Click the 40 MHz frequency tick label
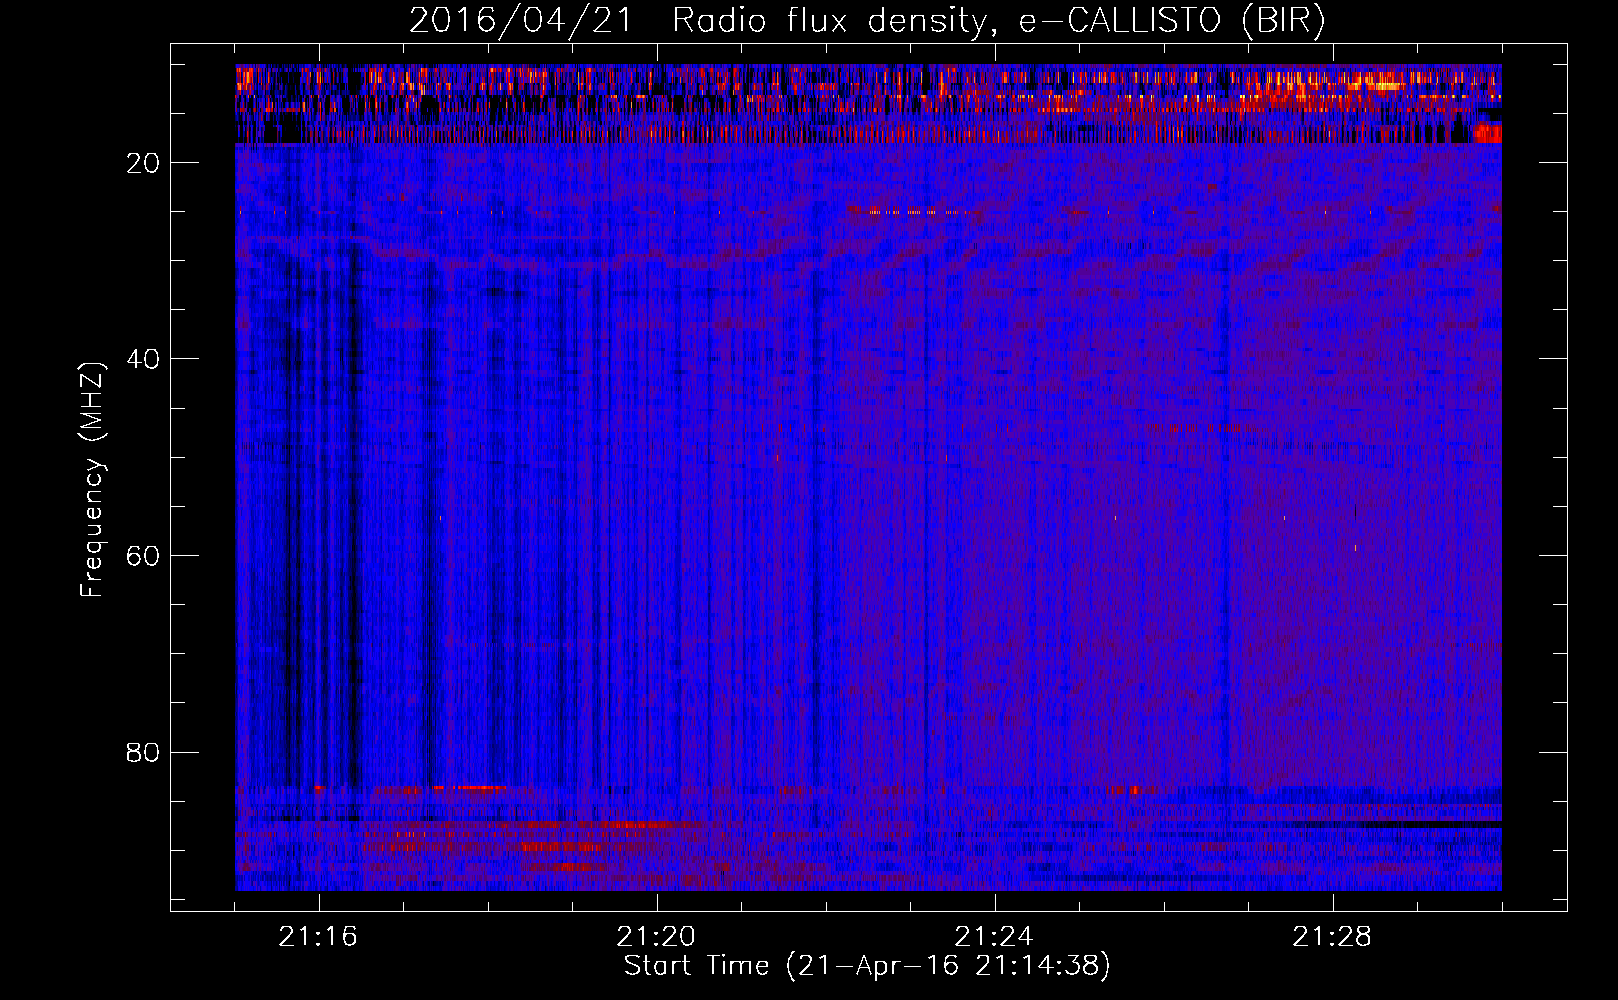Image resolution: width=1618 pixels, height=1000 pixels. coord(144,359)
